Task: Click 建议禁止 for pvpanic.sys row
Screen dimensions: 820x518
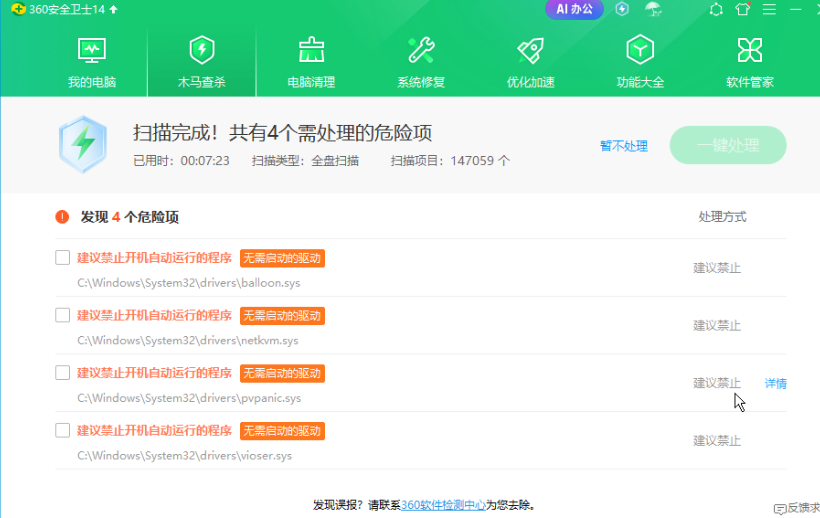Action: coord(717,383)
